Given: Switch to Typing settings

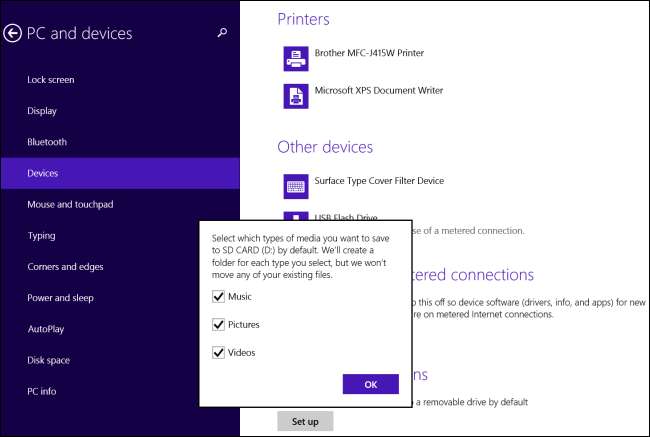Looking at the screenshot, I should click(41, 236).
